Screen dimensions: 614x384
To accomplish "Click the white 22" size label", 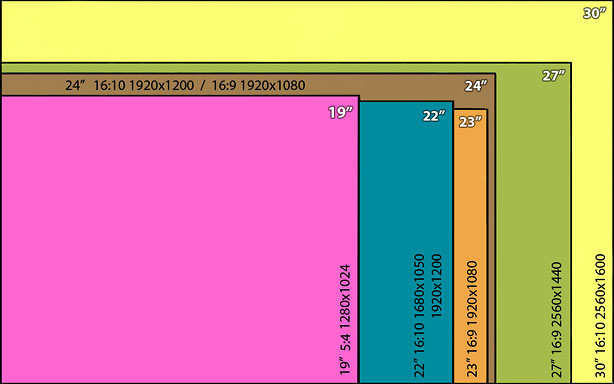I will pos(434,116).
